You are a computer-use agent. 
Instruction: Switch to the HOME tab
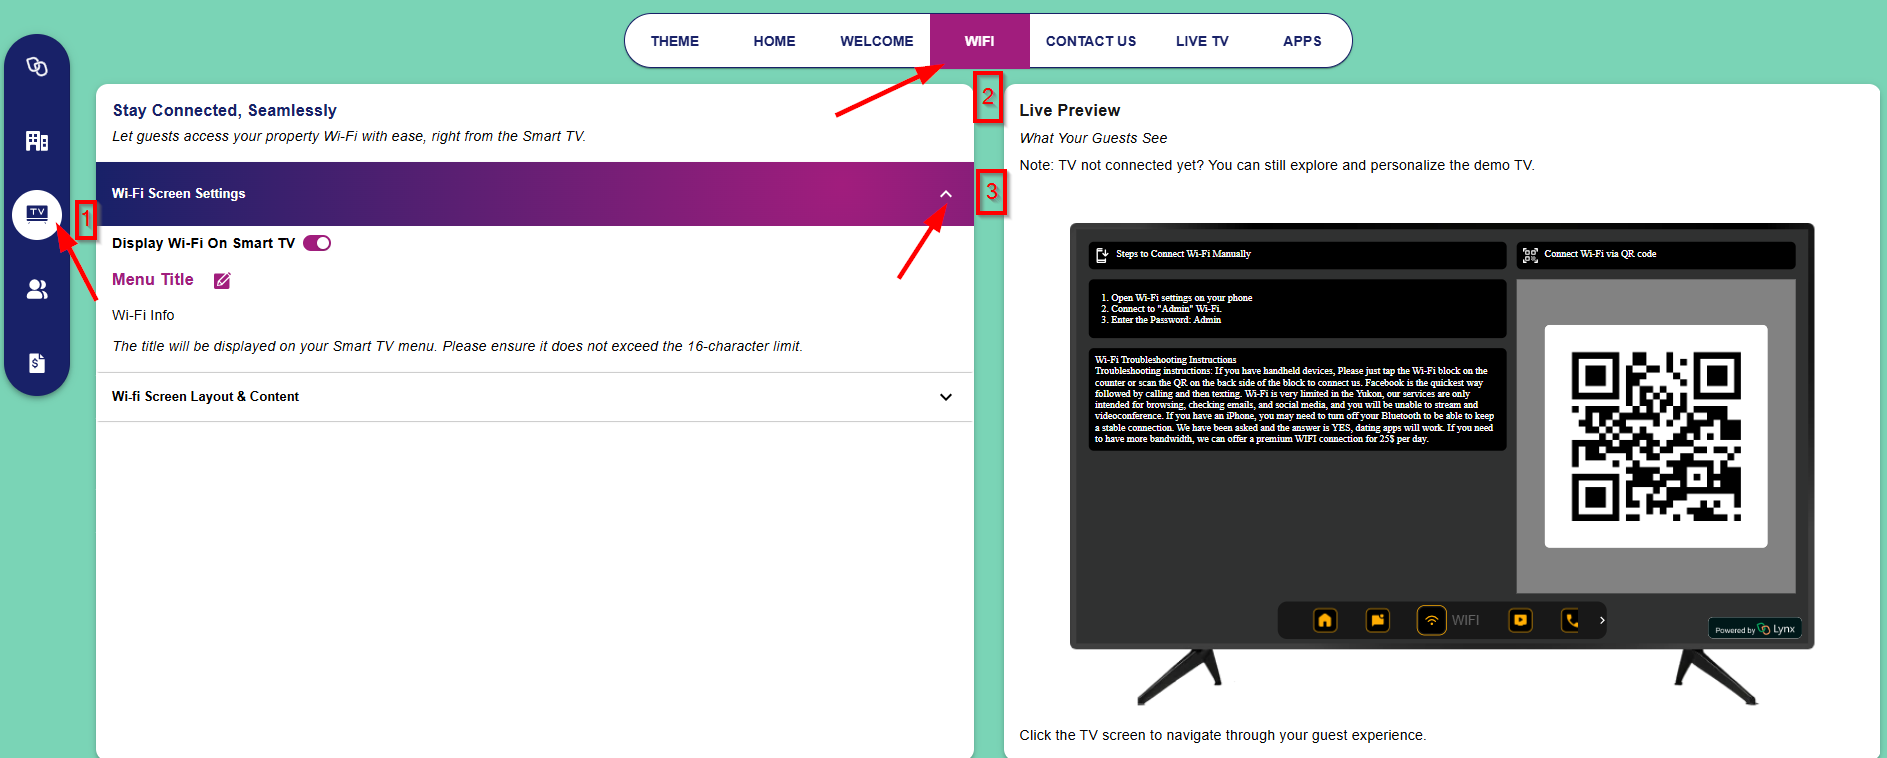775,41
